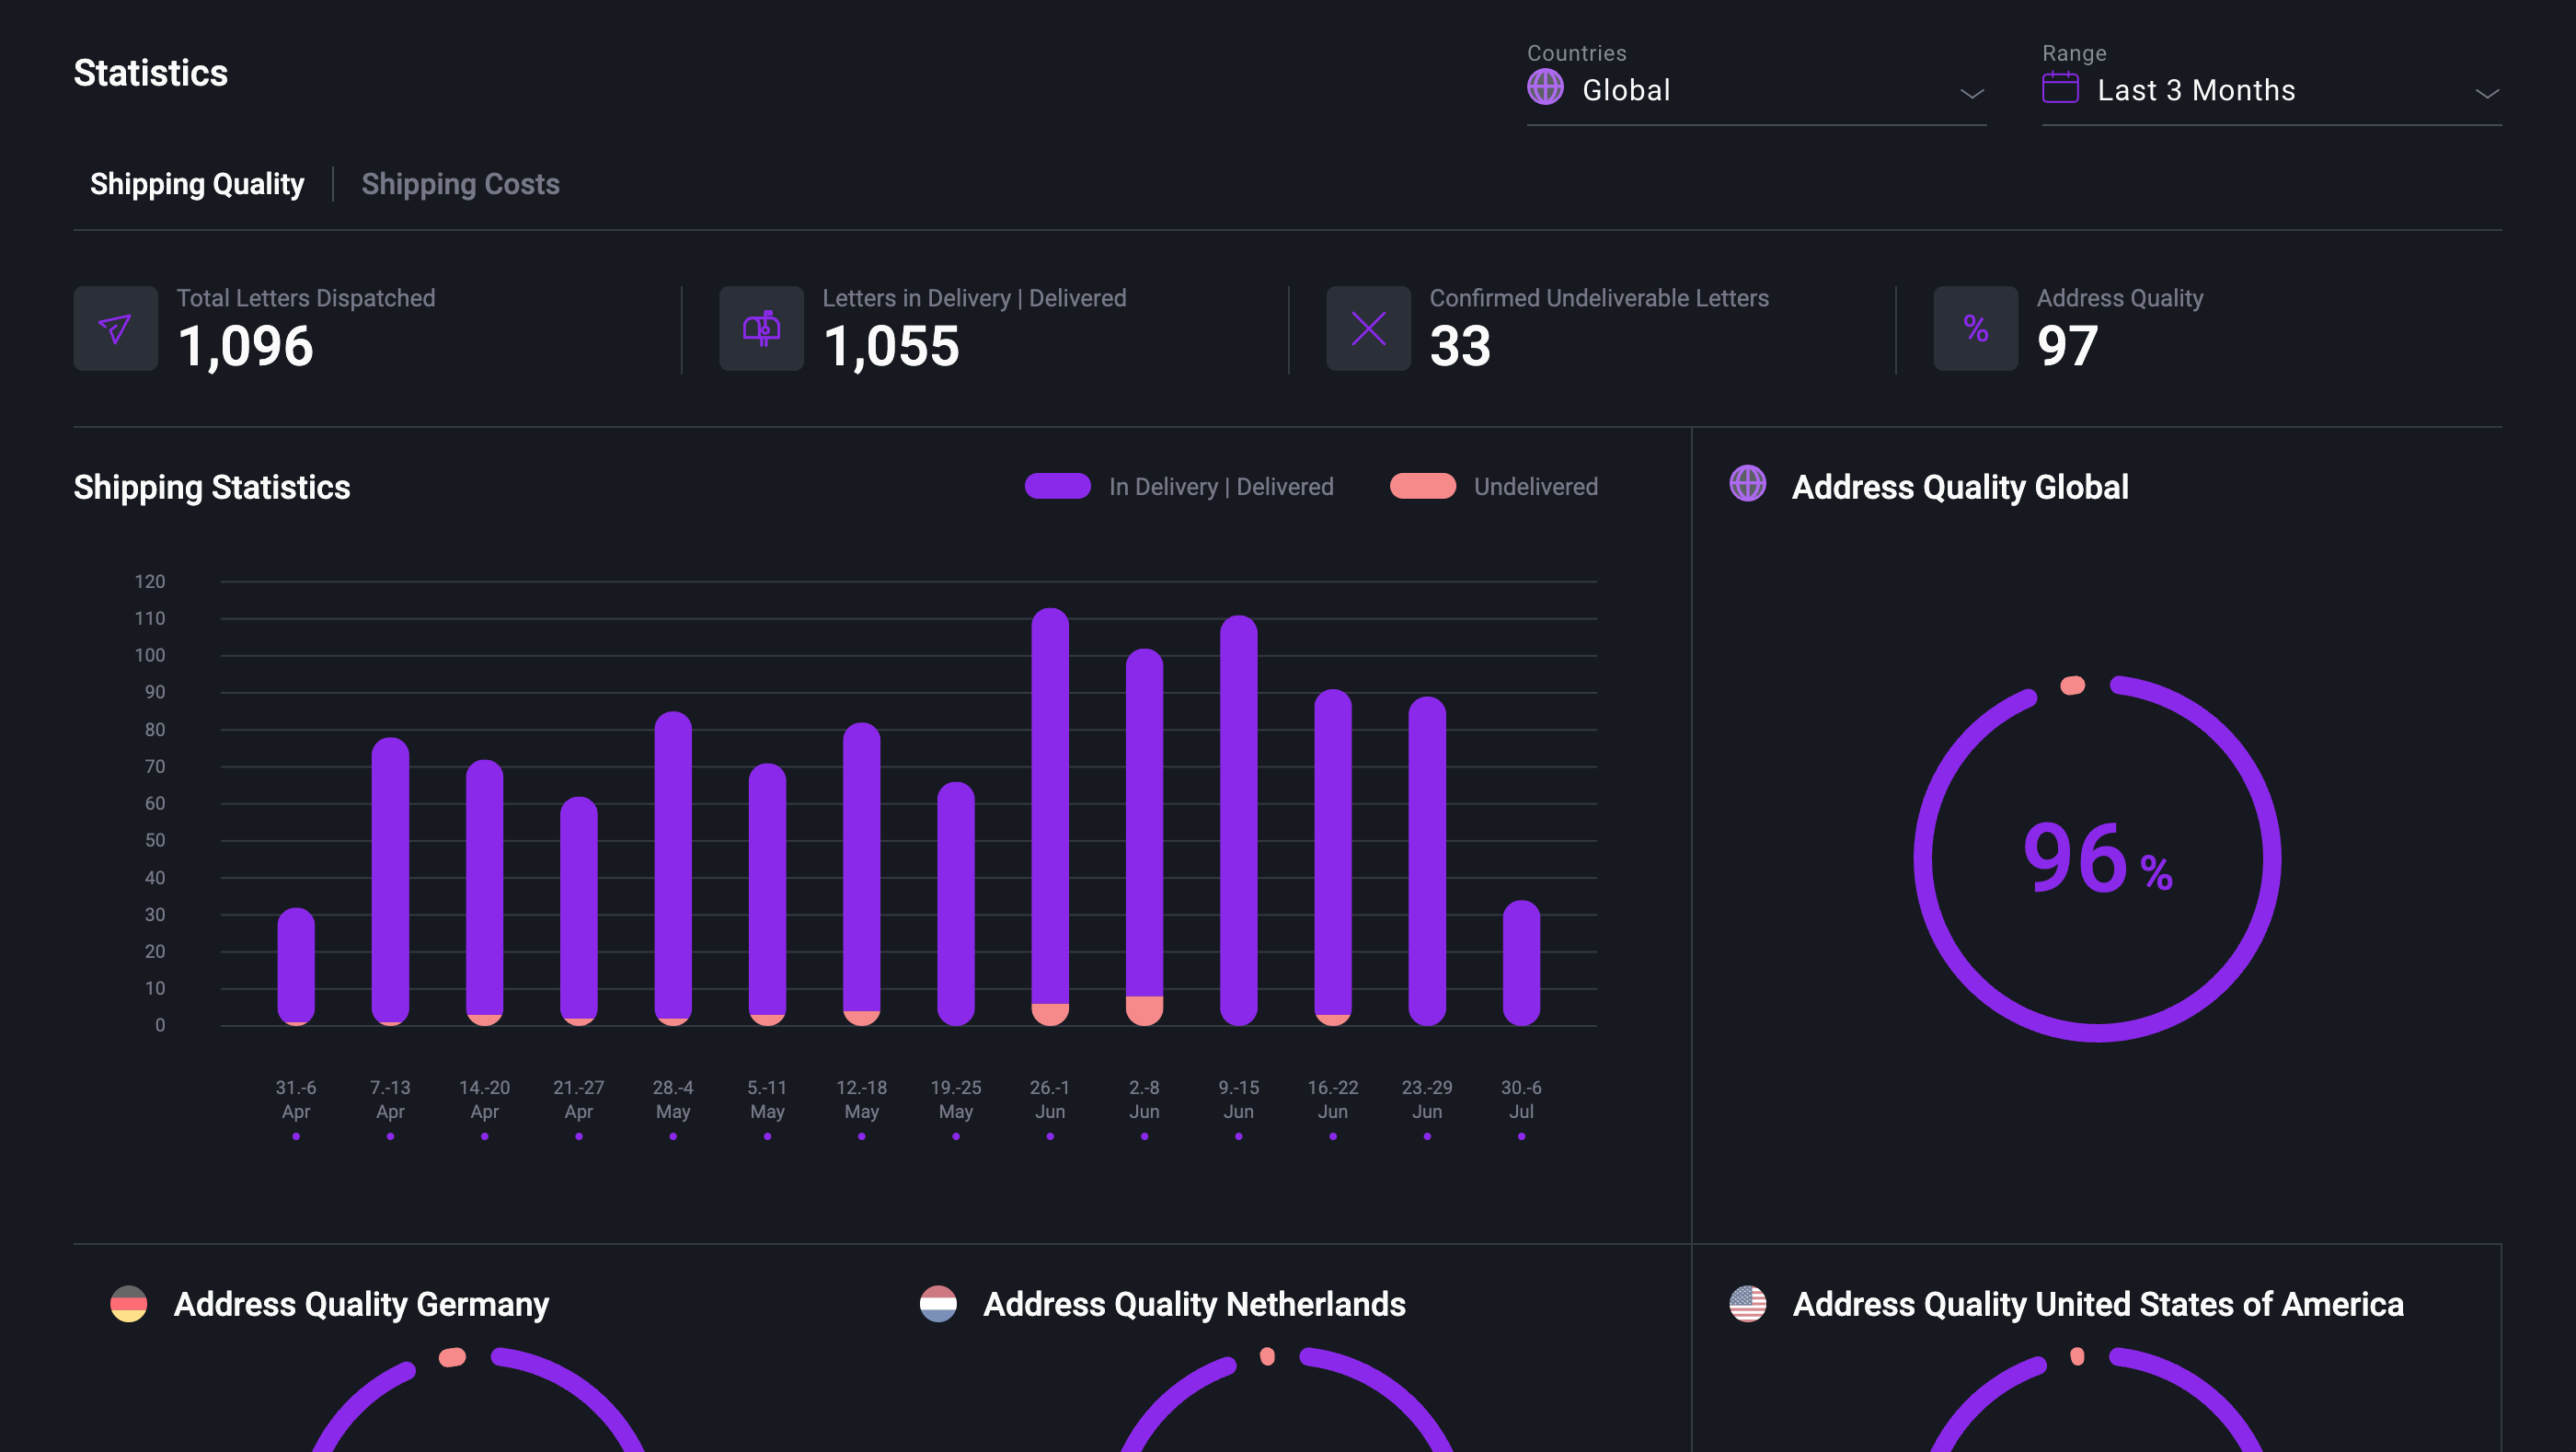
Task: Click the calendar icon in the Range selector
Action: [2060, 89]
